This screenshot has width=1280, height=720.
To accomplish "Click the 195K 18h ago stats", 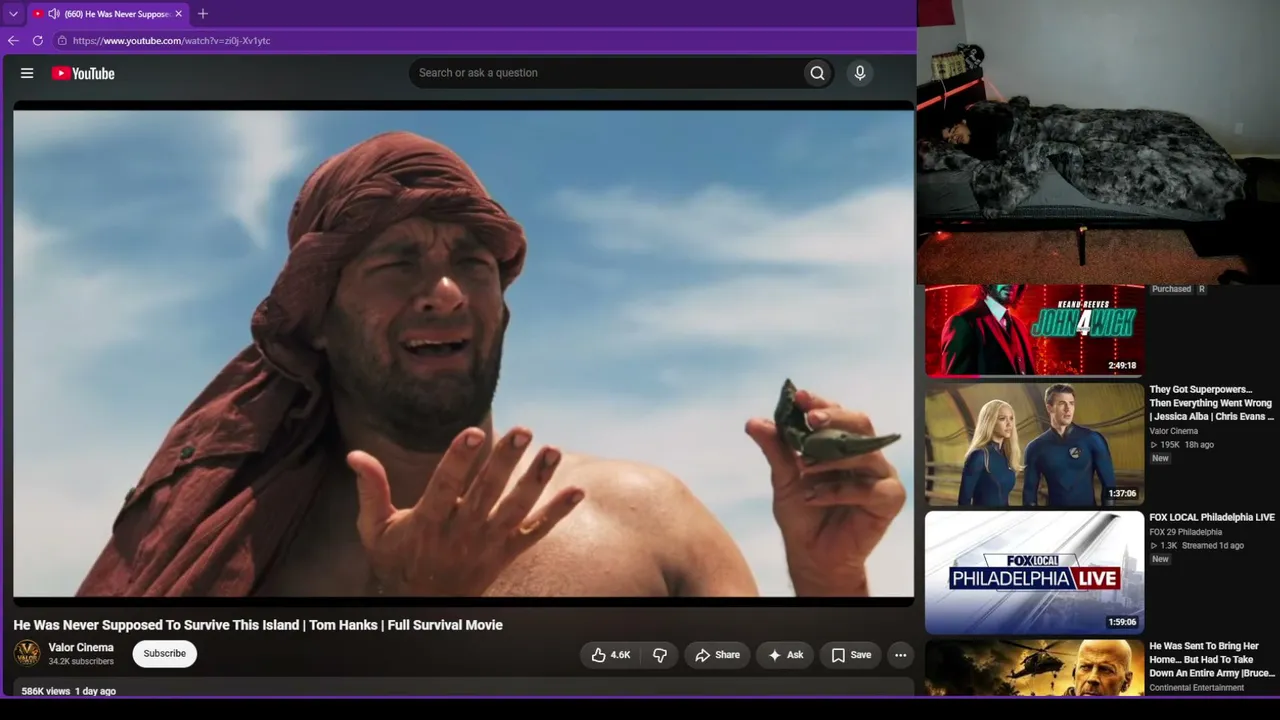I will (1182, 445).
